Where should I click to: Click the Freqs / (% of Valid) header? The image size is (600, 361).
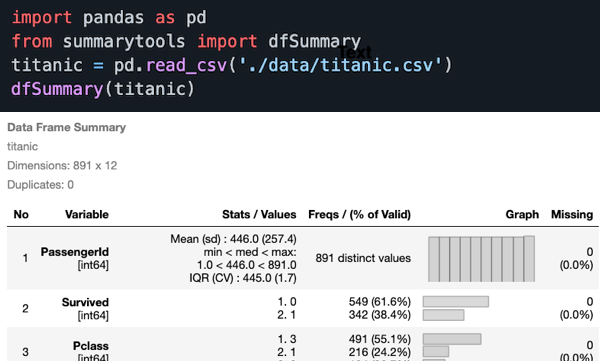tap(359, 214)
